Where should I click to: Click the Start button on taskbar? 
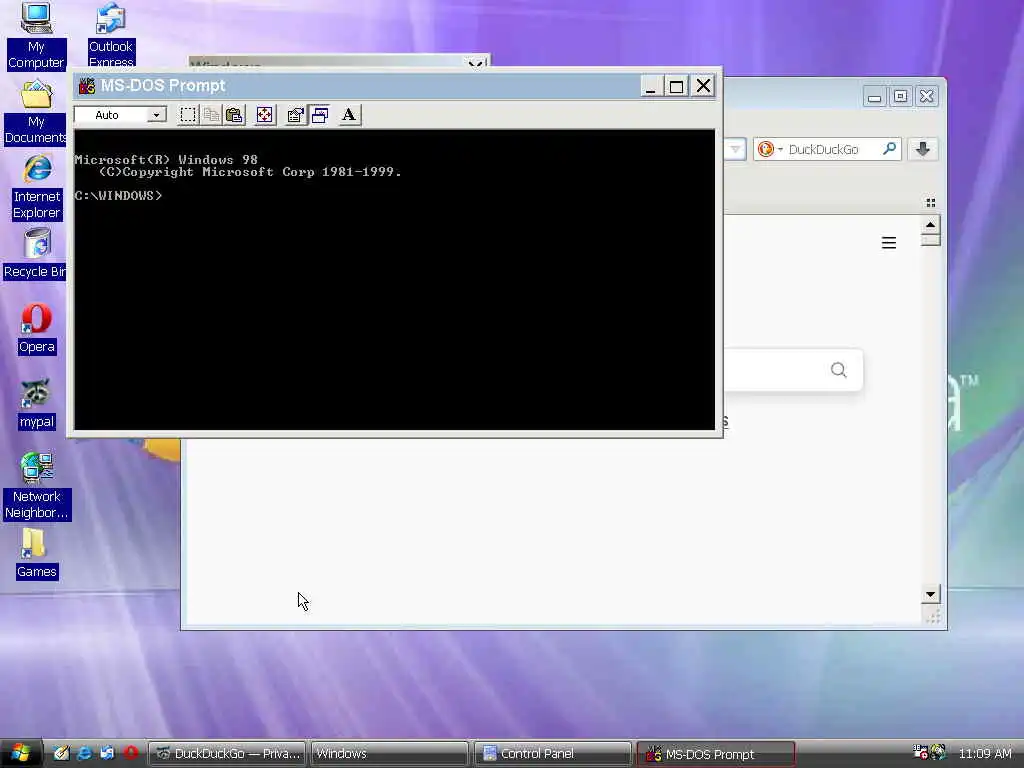(x=21, y=754)
